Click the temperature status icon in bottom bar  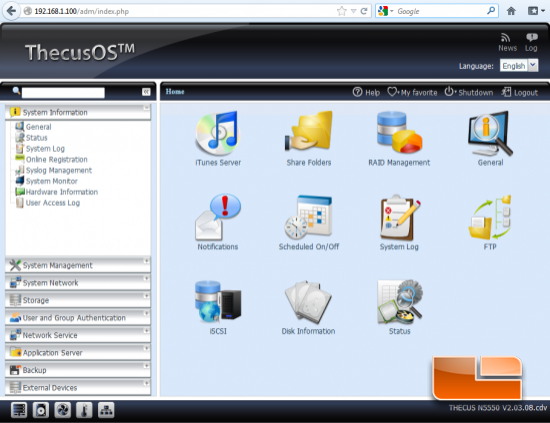click(84, 410)
